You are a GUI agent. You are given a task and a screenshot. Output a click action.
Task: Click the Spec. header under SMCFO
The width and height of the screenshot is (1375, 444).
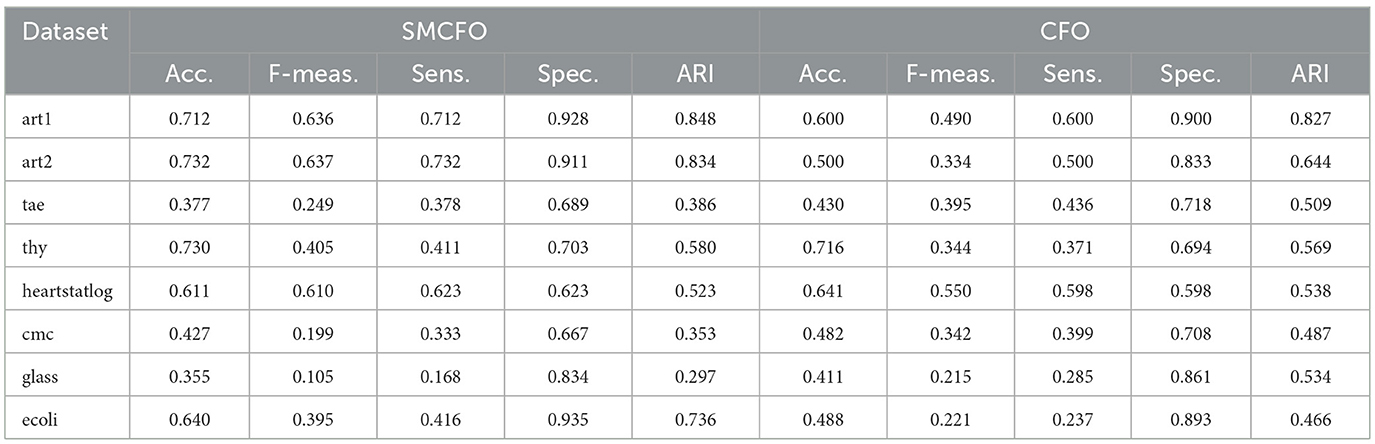pyautogui.click(x=567, y=73)
